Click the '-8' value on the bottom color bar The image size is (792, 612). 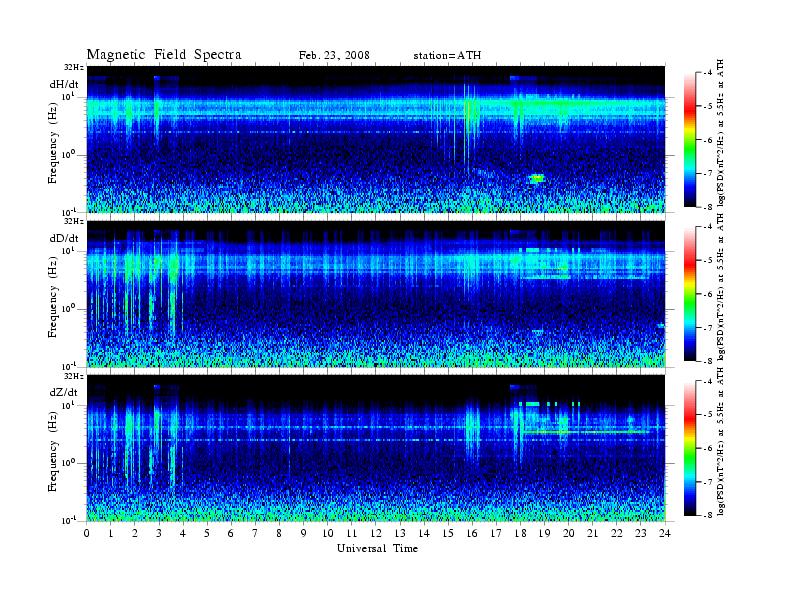708,515
